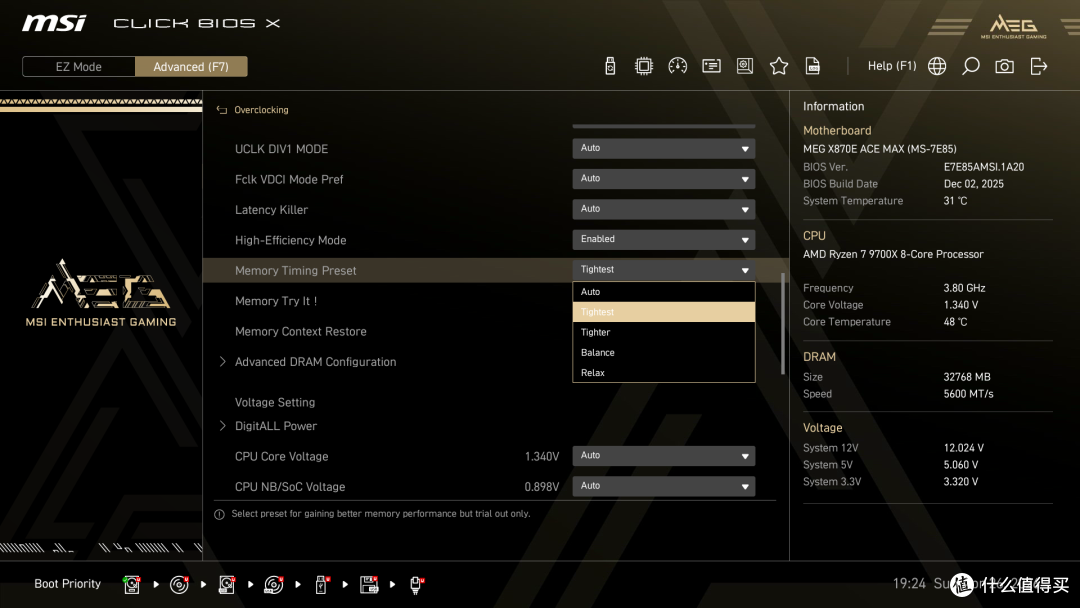Click the Motherboard heading in Information panel
The image size is (1080, 608).
click(x=837, y=131)
